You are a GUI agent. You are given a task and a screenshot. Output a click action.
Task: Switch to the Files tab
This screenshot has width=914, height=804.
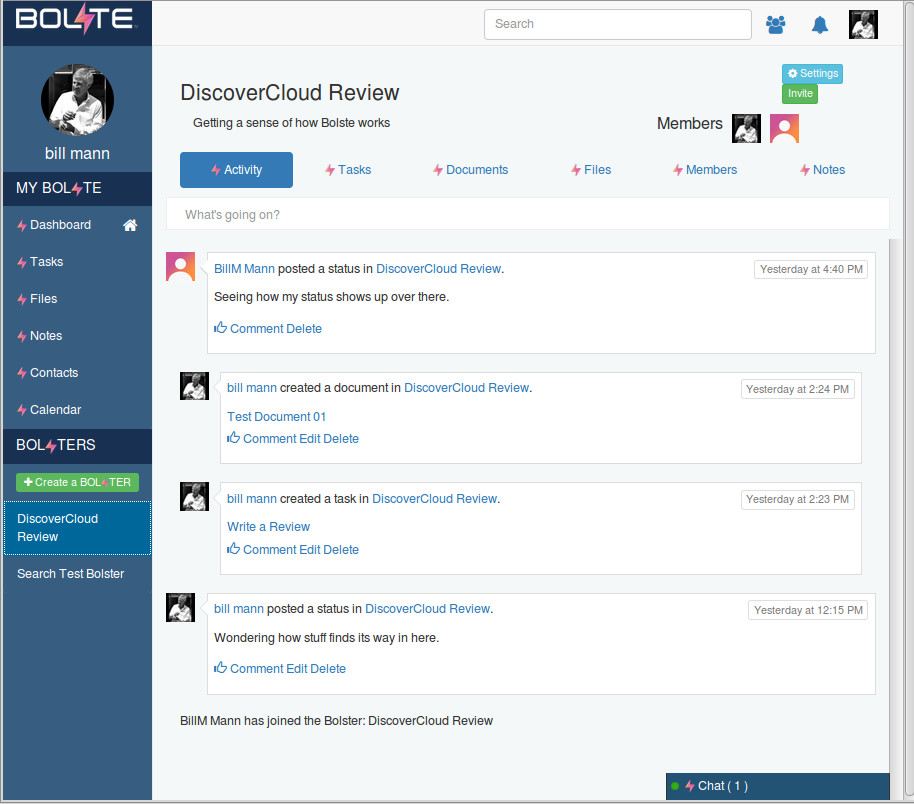pos(591,170)
